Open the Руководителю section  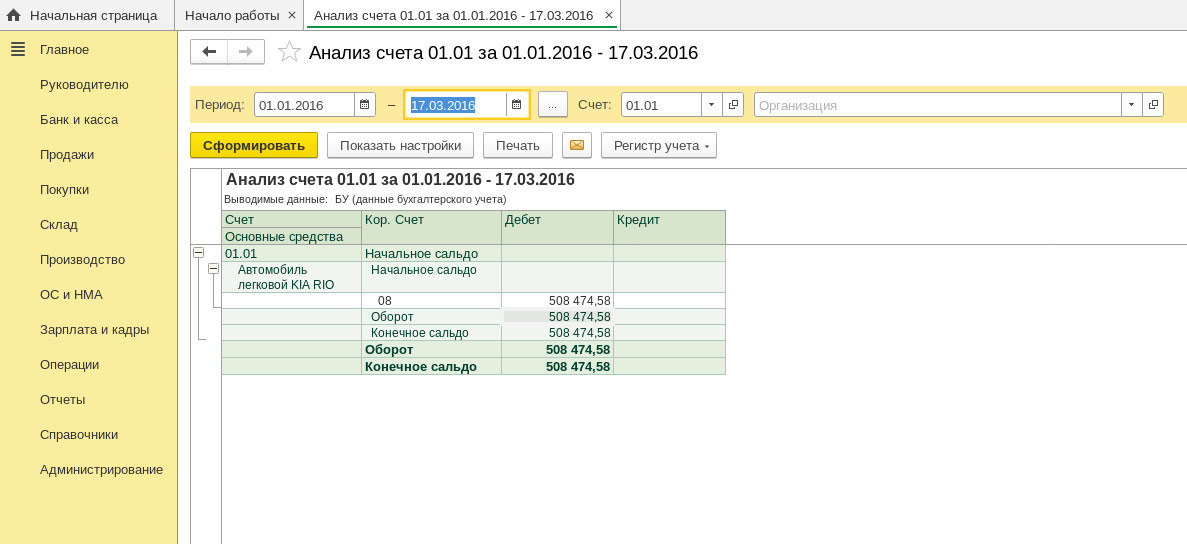(x=84, y=85)
